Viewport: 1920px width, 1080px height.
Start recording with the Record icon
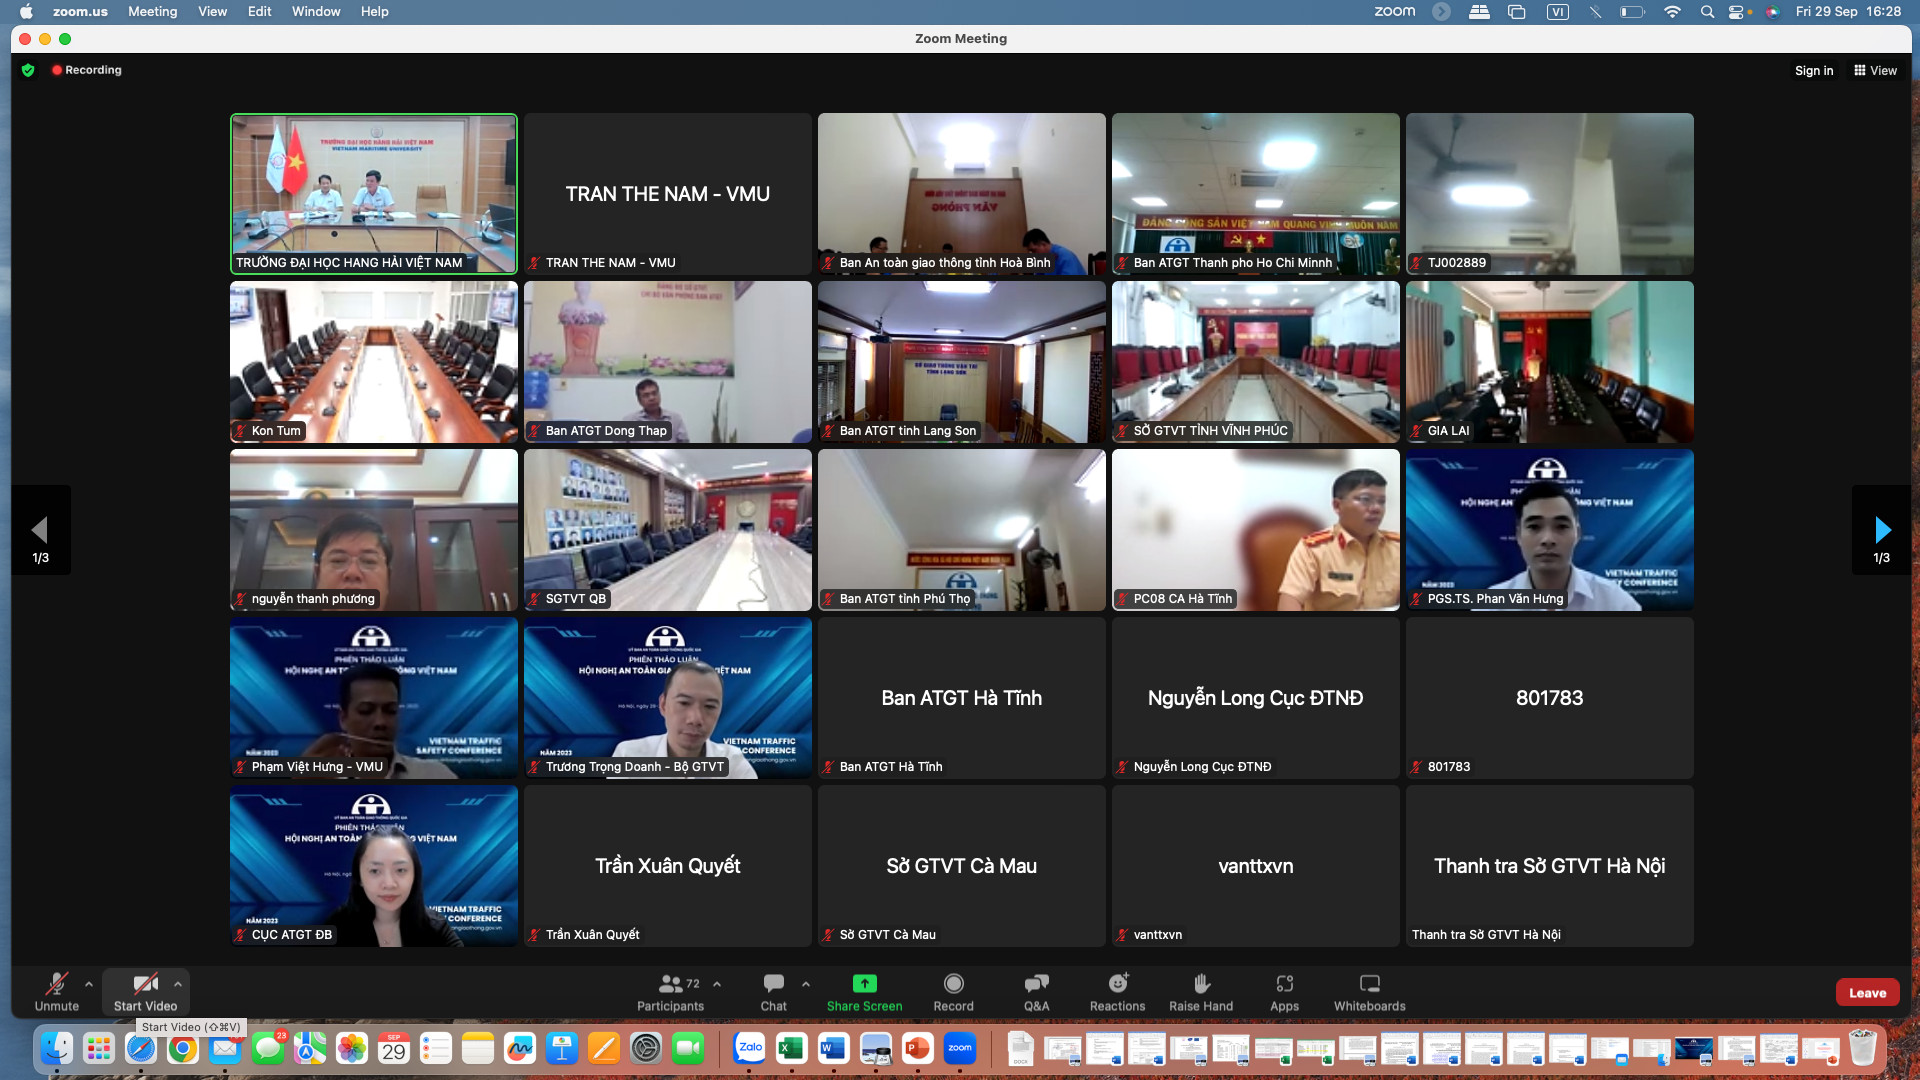coord(953,984)
